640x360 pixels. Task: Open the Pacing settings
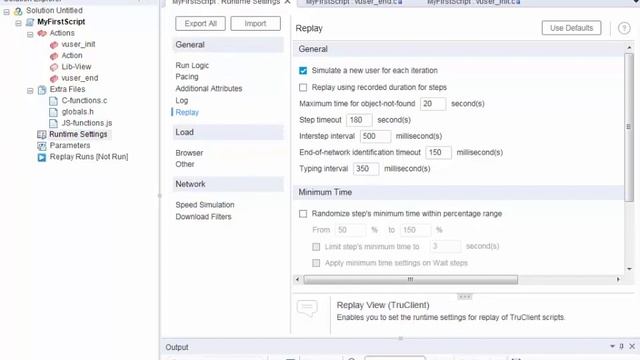(x=187, y=77)
